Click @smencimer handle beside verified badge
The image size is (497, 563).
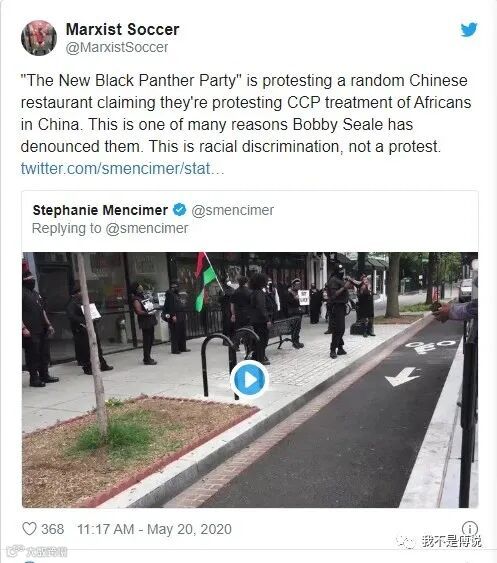click(233, 210)
